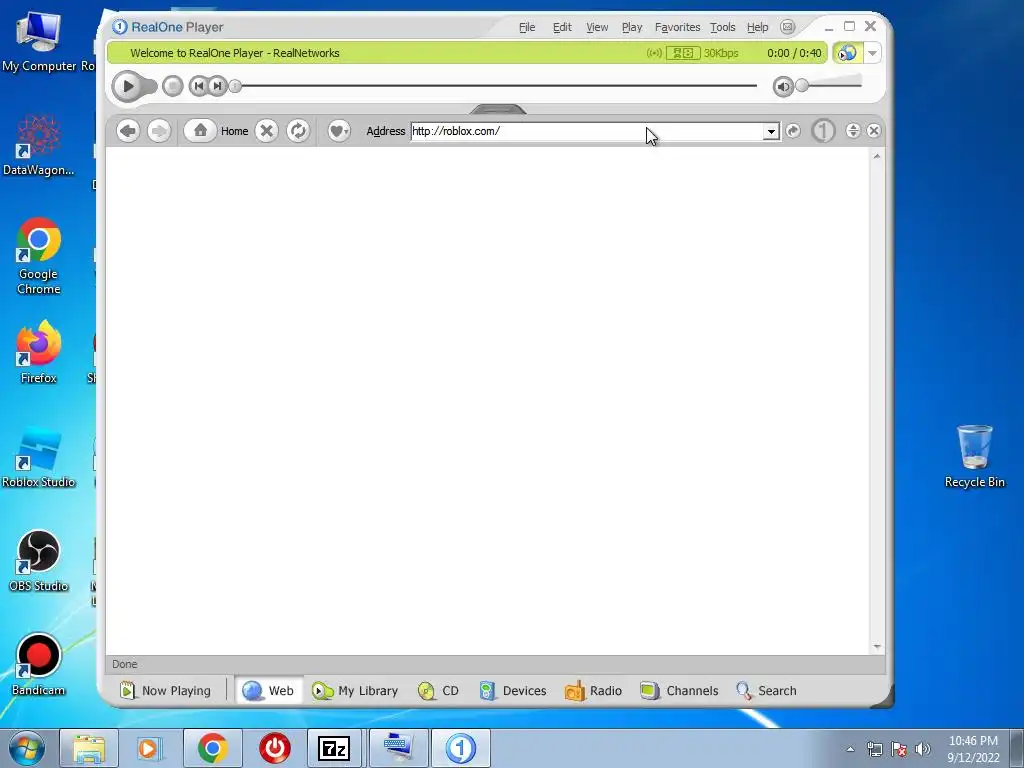Go back to the previous web page
The width and height of the screenshot is (1024, 768).
coord(128,131)
